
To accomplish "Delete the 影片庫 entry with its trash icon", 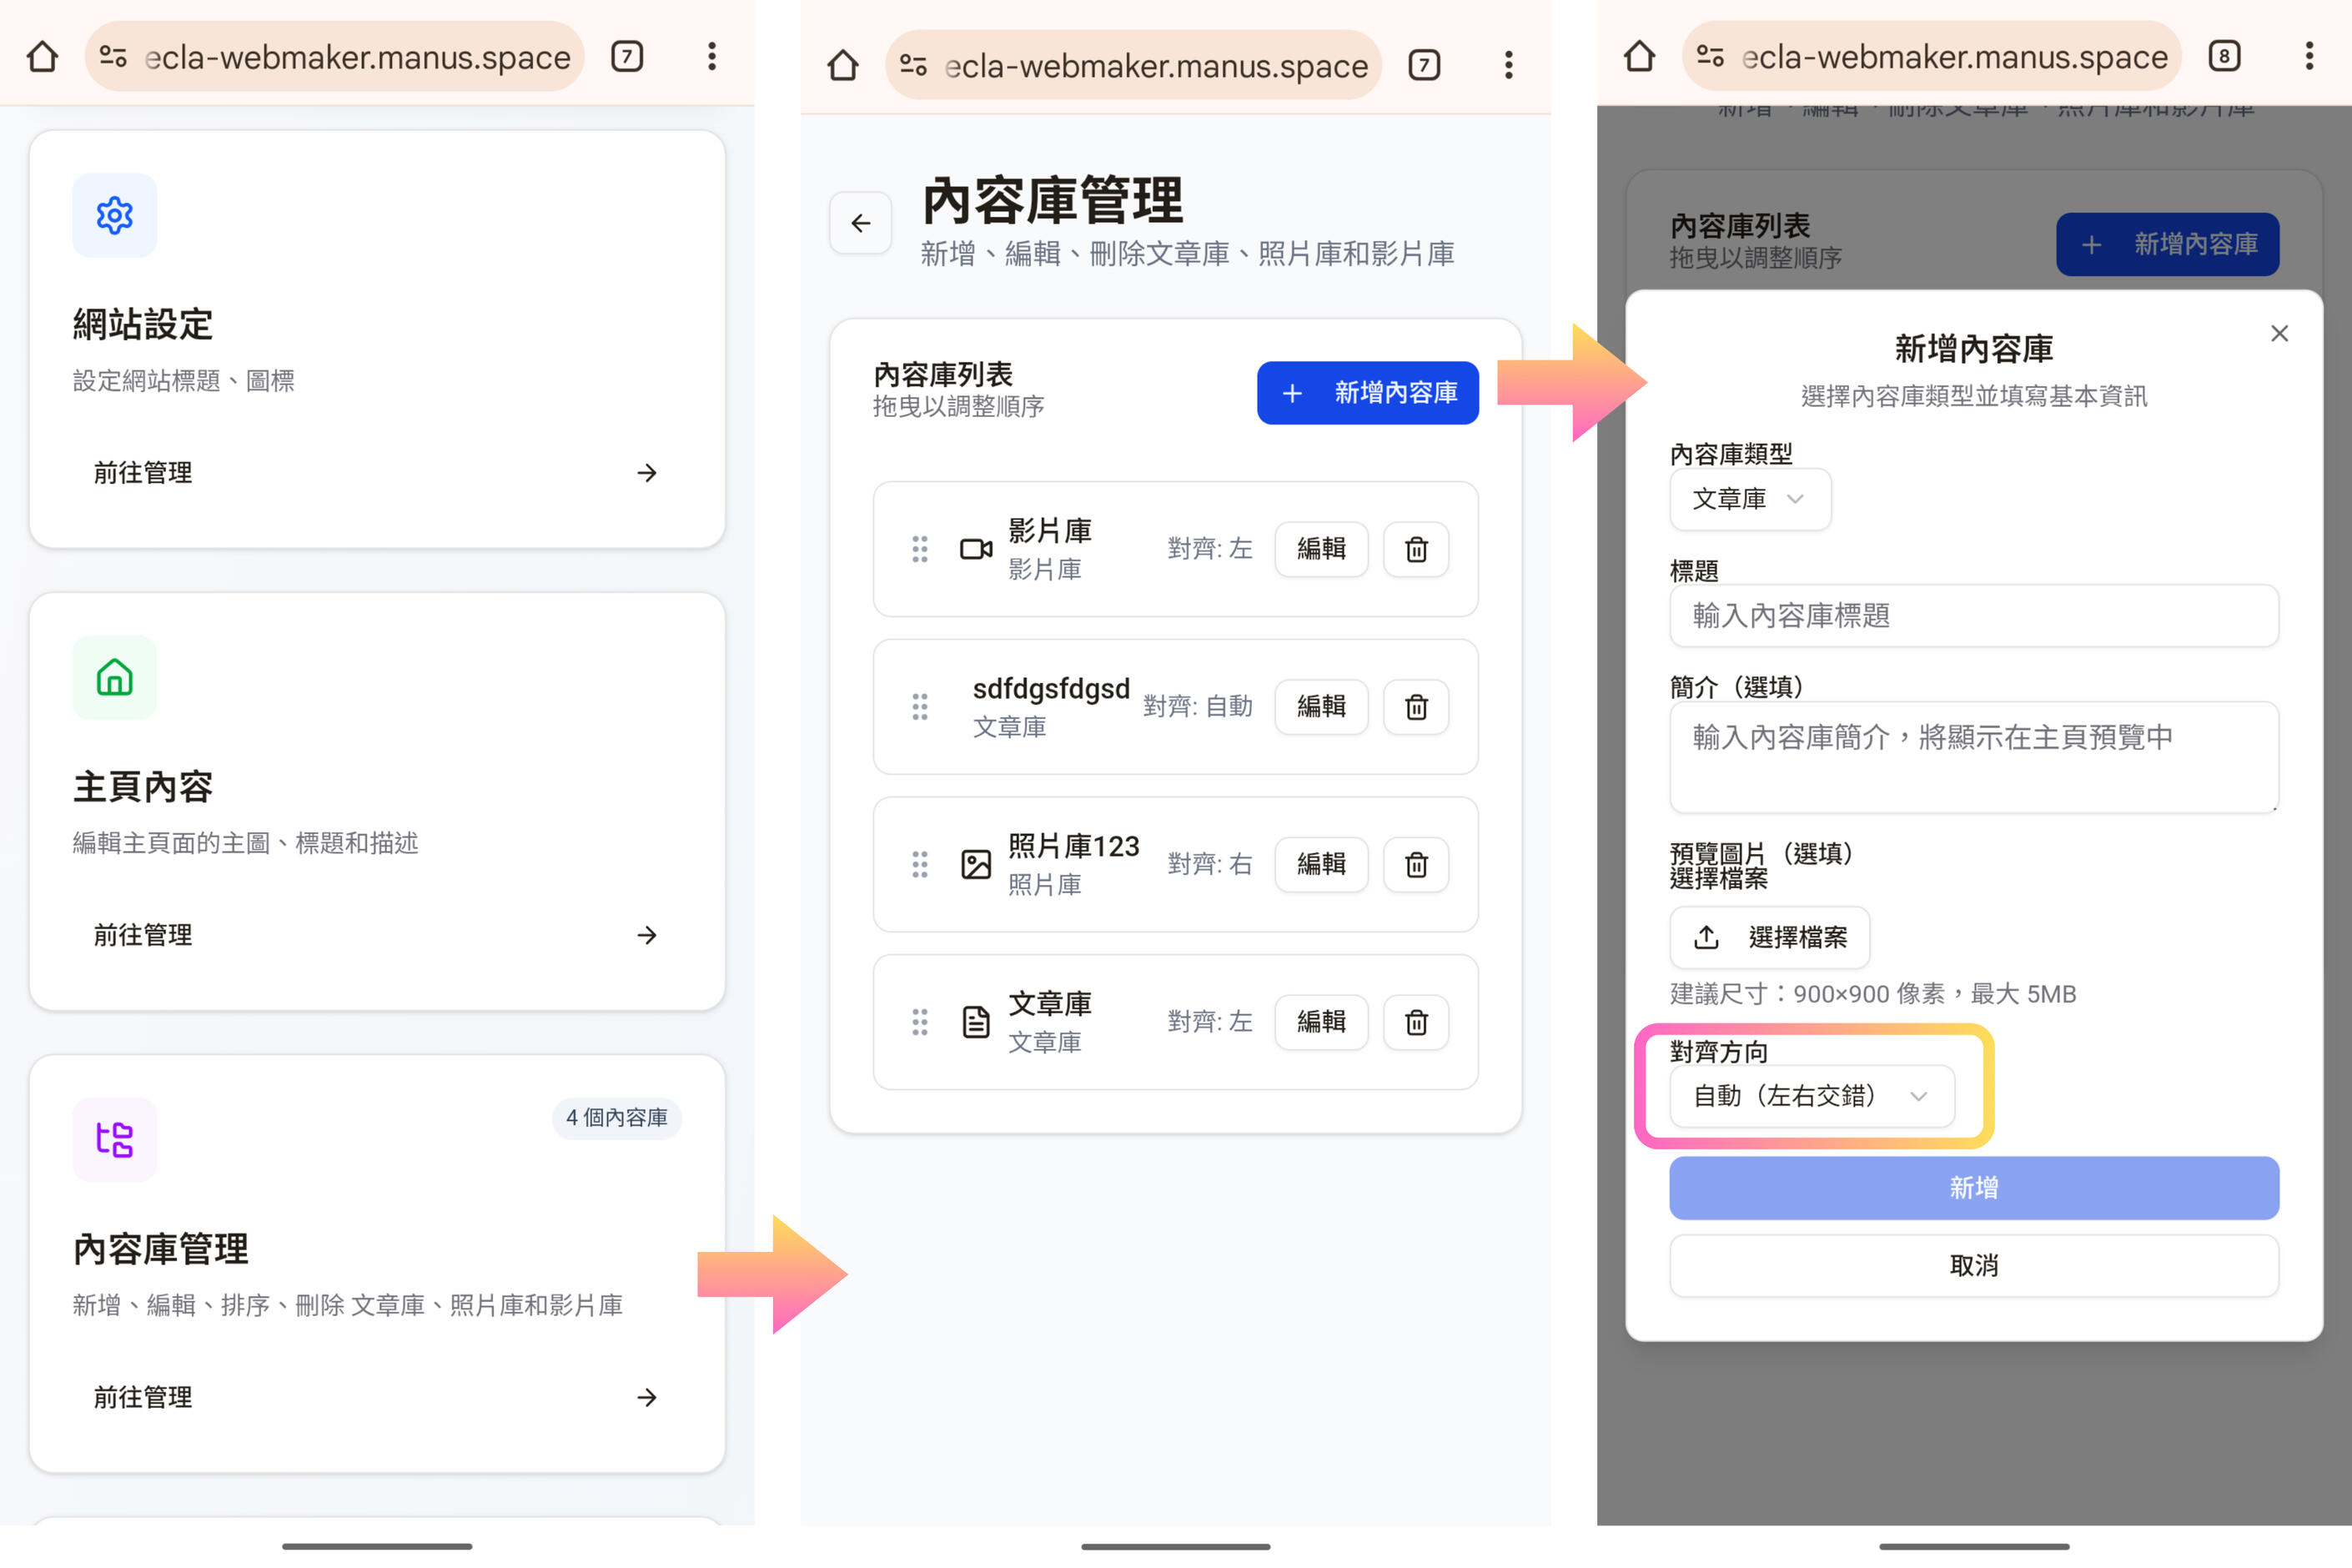I will [x=1416, y=549].
